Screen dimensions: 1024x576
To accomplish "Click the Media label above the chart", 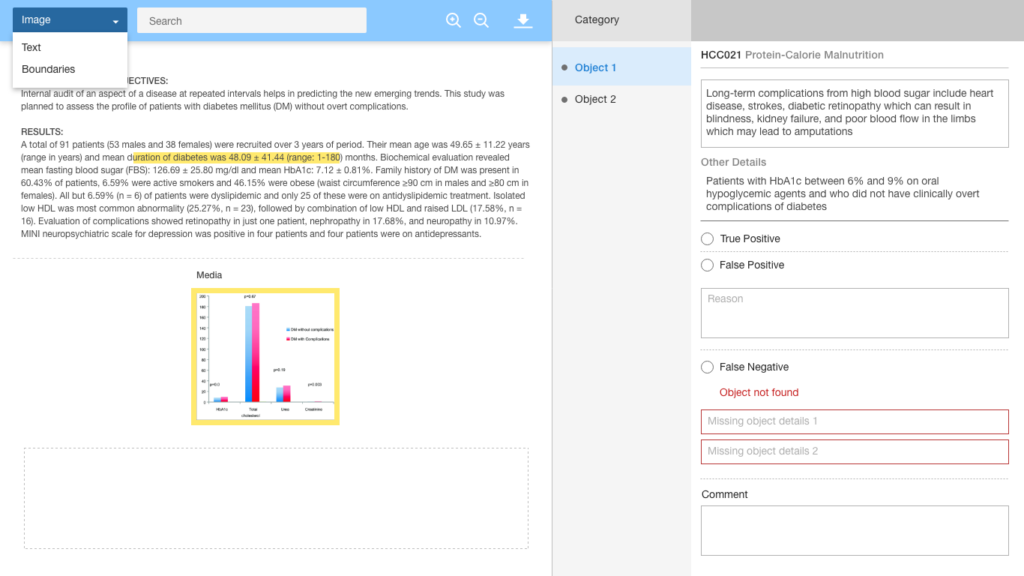I will [x=209, y=275].
